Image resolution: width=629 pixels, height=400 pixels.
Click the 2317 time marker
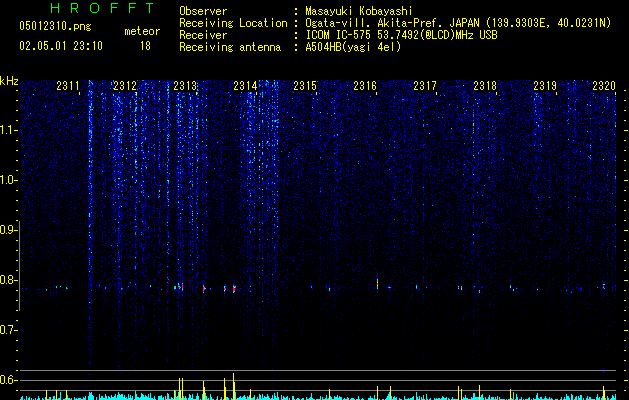pos(425,86)
